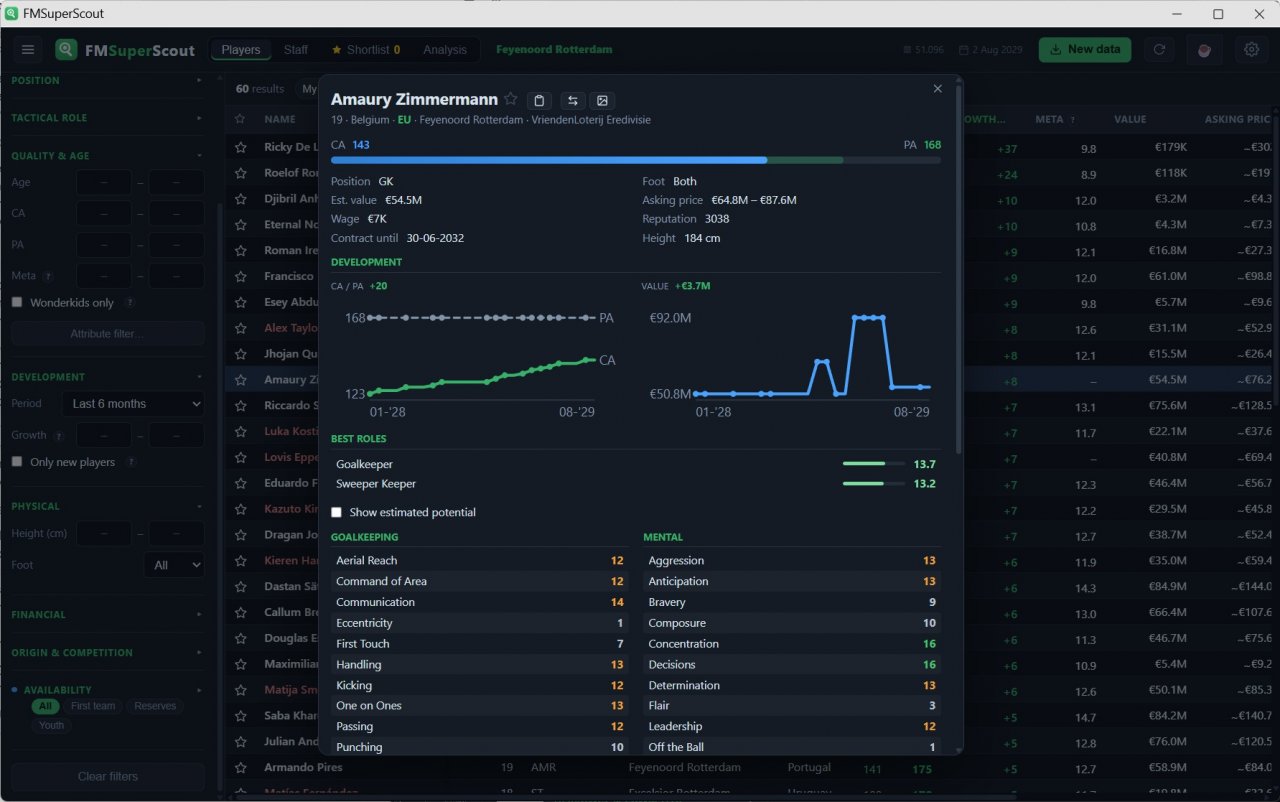Star the Esey Abdu row
This screenshot has width=1280, height=802.
coord(240,302)
